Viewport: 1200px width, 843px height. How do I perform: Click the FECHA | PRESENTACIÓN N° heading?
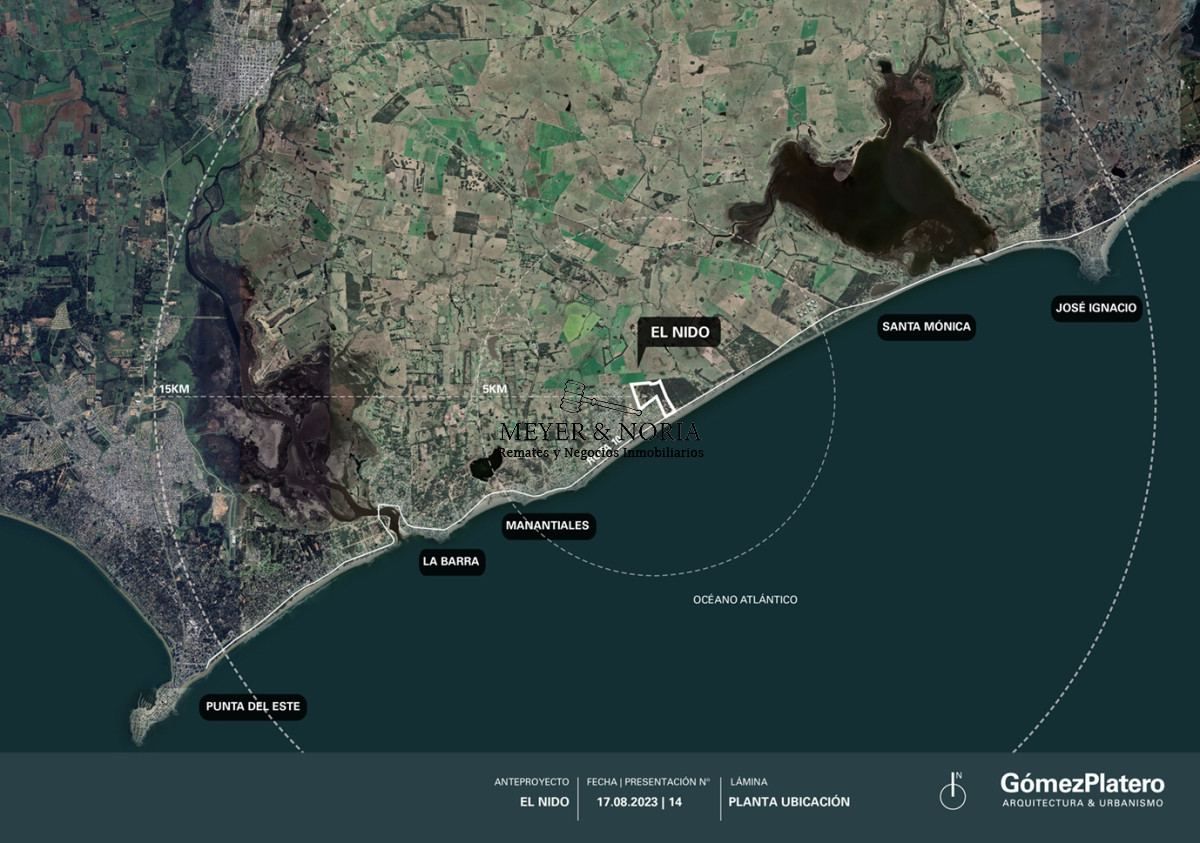(x=648, y=781)
